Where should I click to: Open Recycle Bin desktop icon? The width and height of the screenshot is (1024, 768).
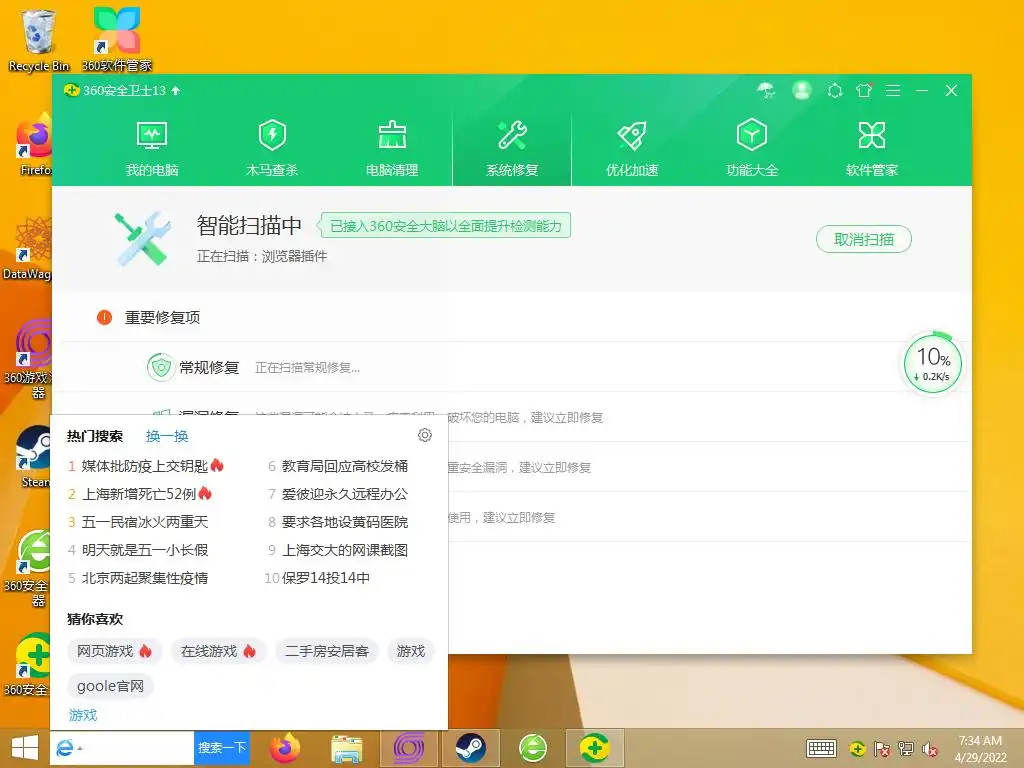39,40
